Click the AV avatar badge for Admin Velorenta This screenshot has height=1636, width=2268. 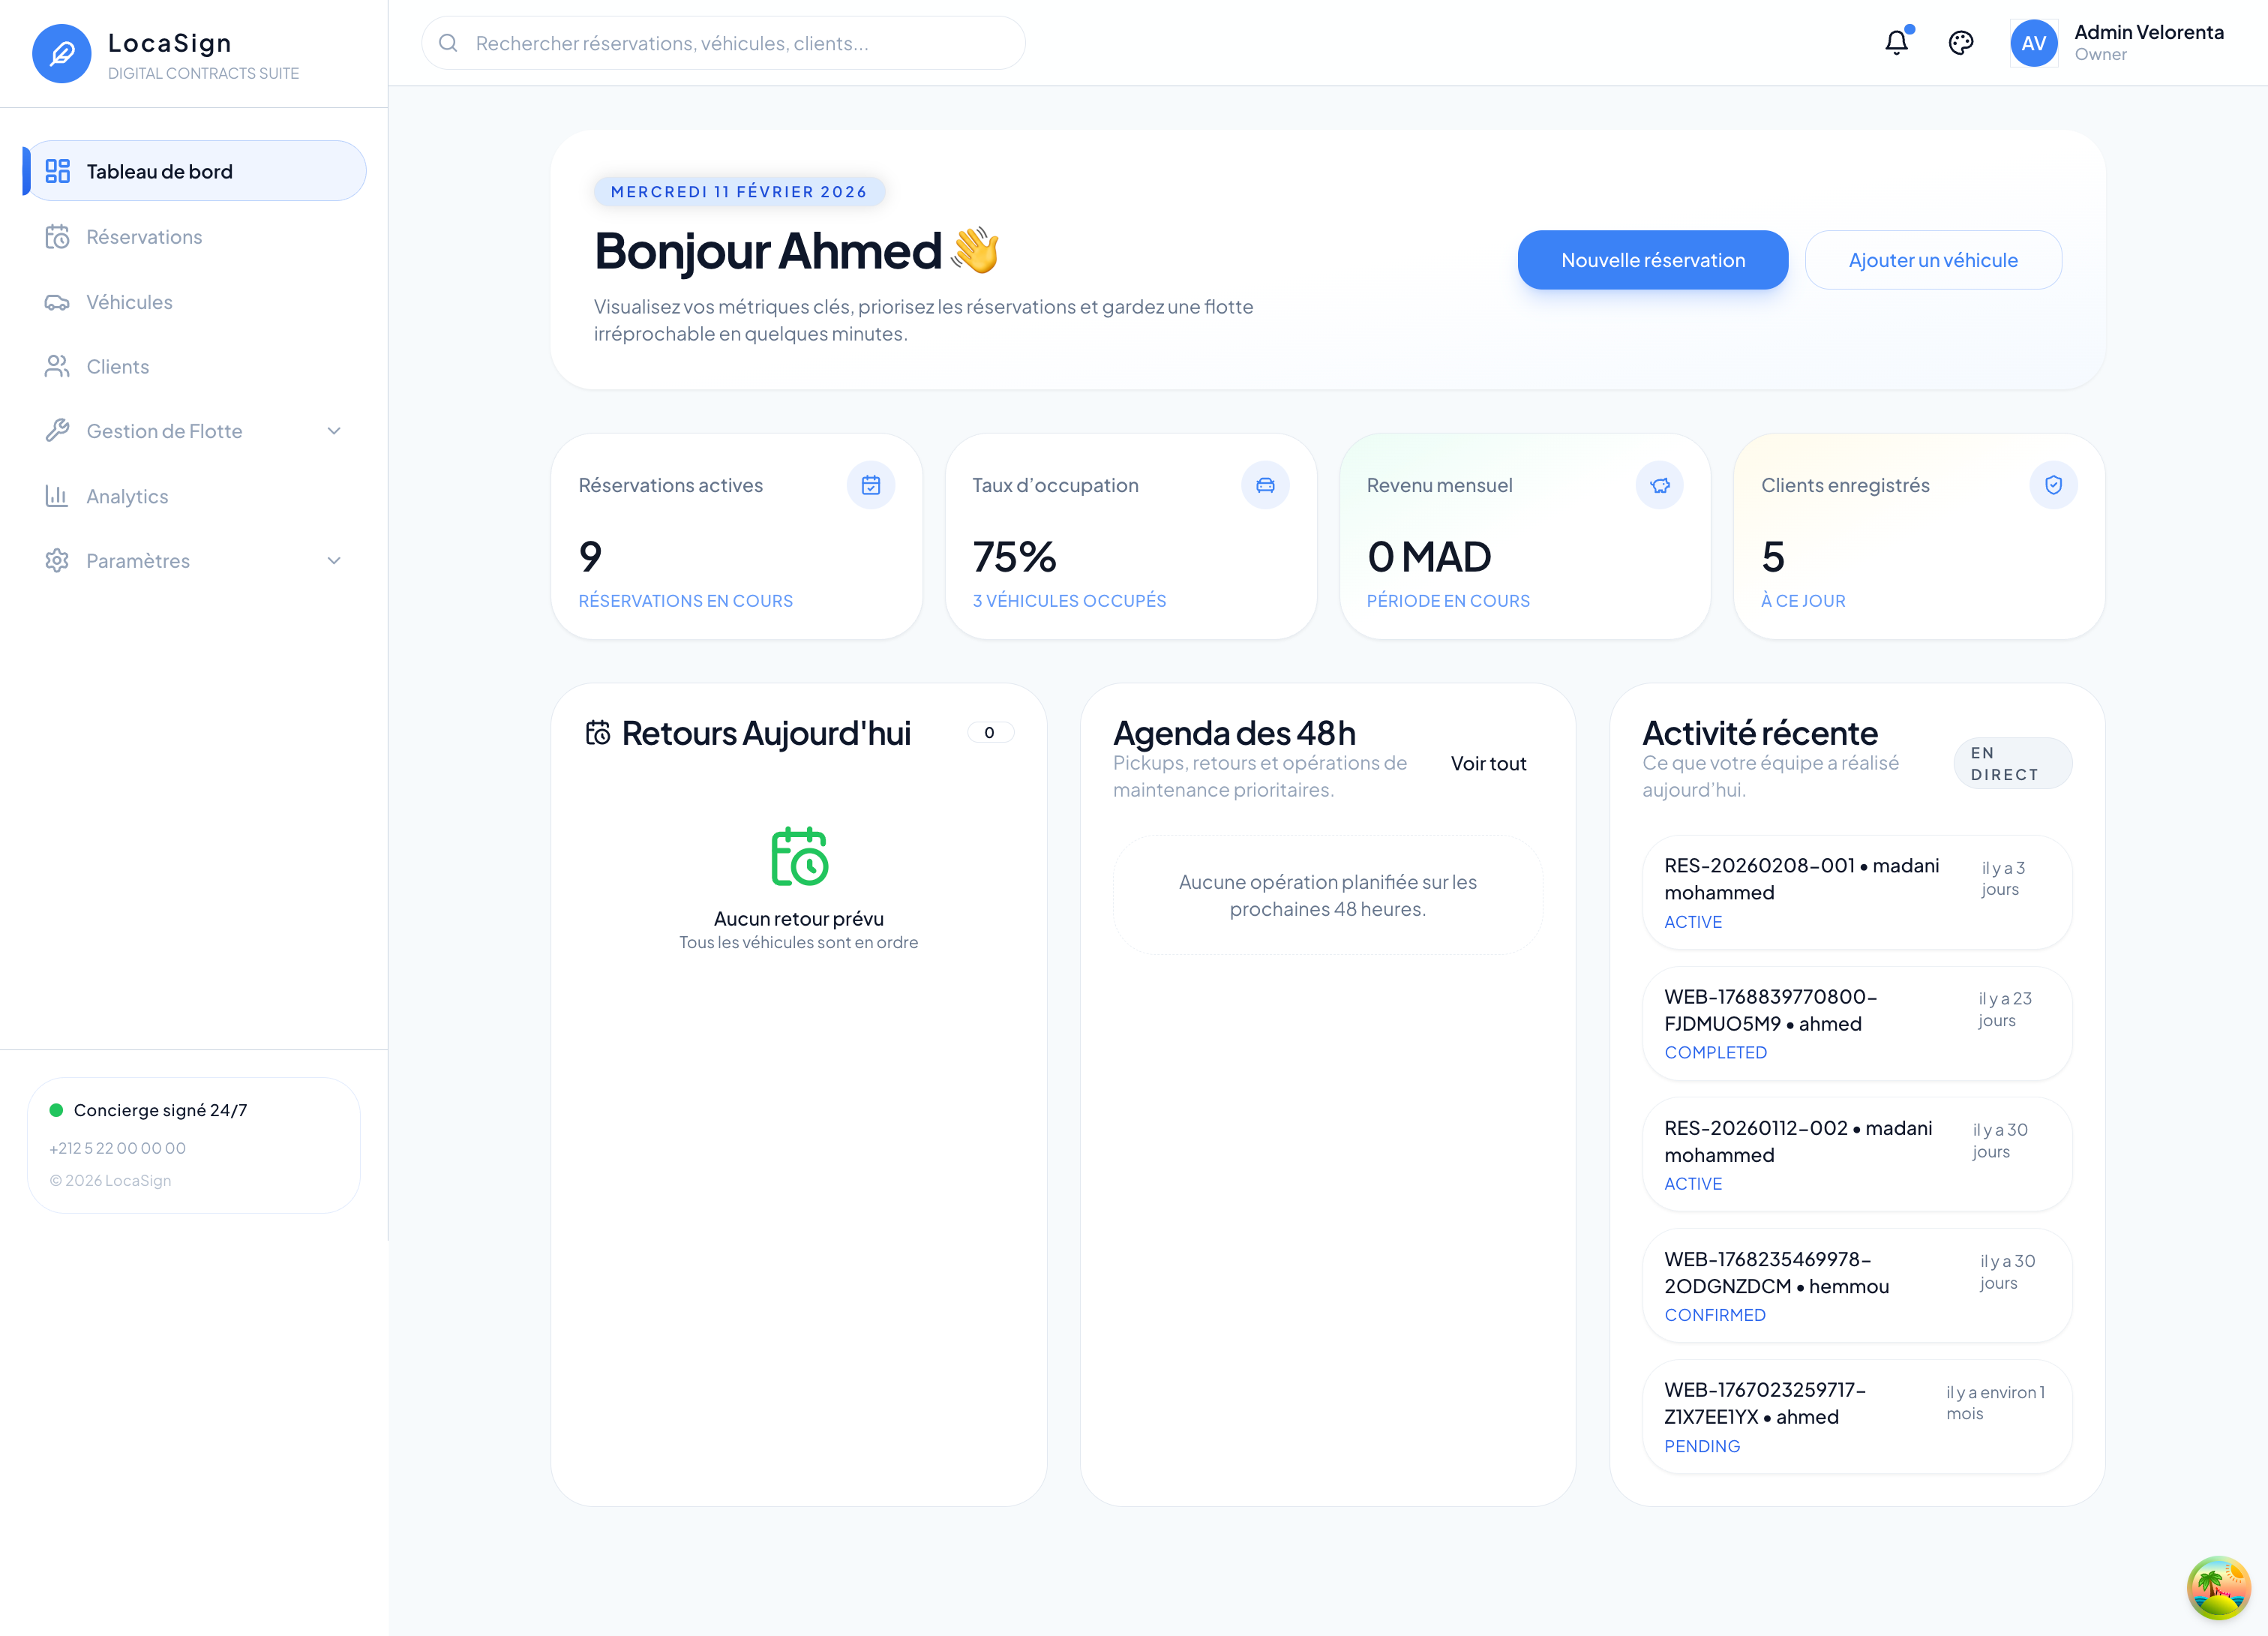(x=2033, y=43)
